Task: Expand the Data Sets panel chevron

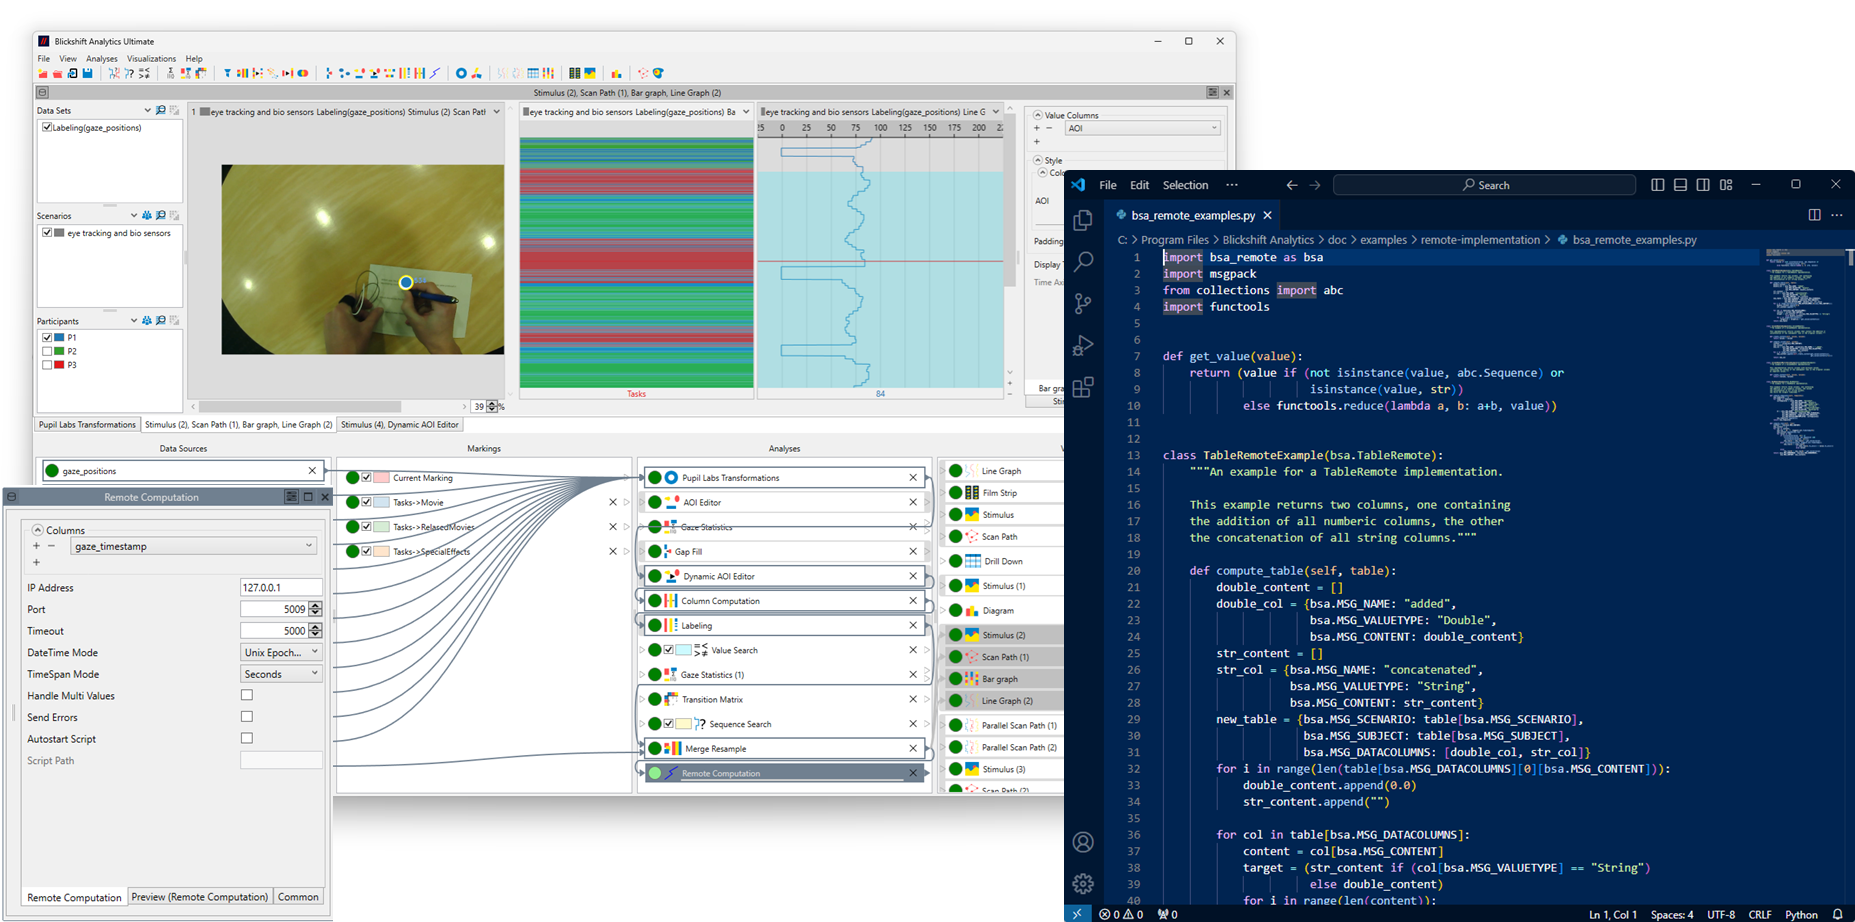Action: click(147, 111)
